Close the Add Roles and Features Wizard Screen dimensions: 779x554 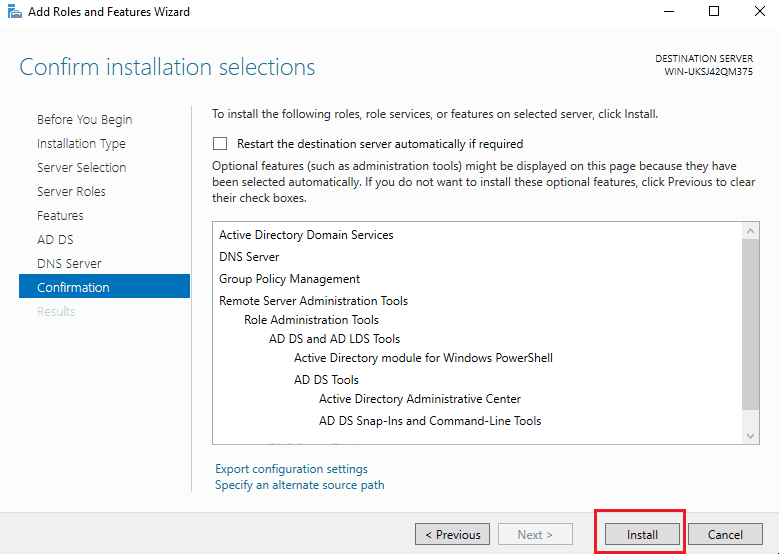click(x=759, y=11)
